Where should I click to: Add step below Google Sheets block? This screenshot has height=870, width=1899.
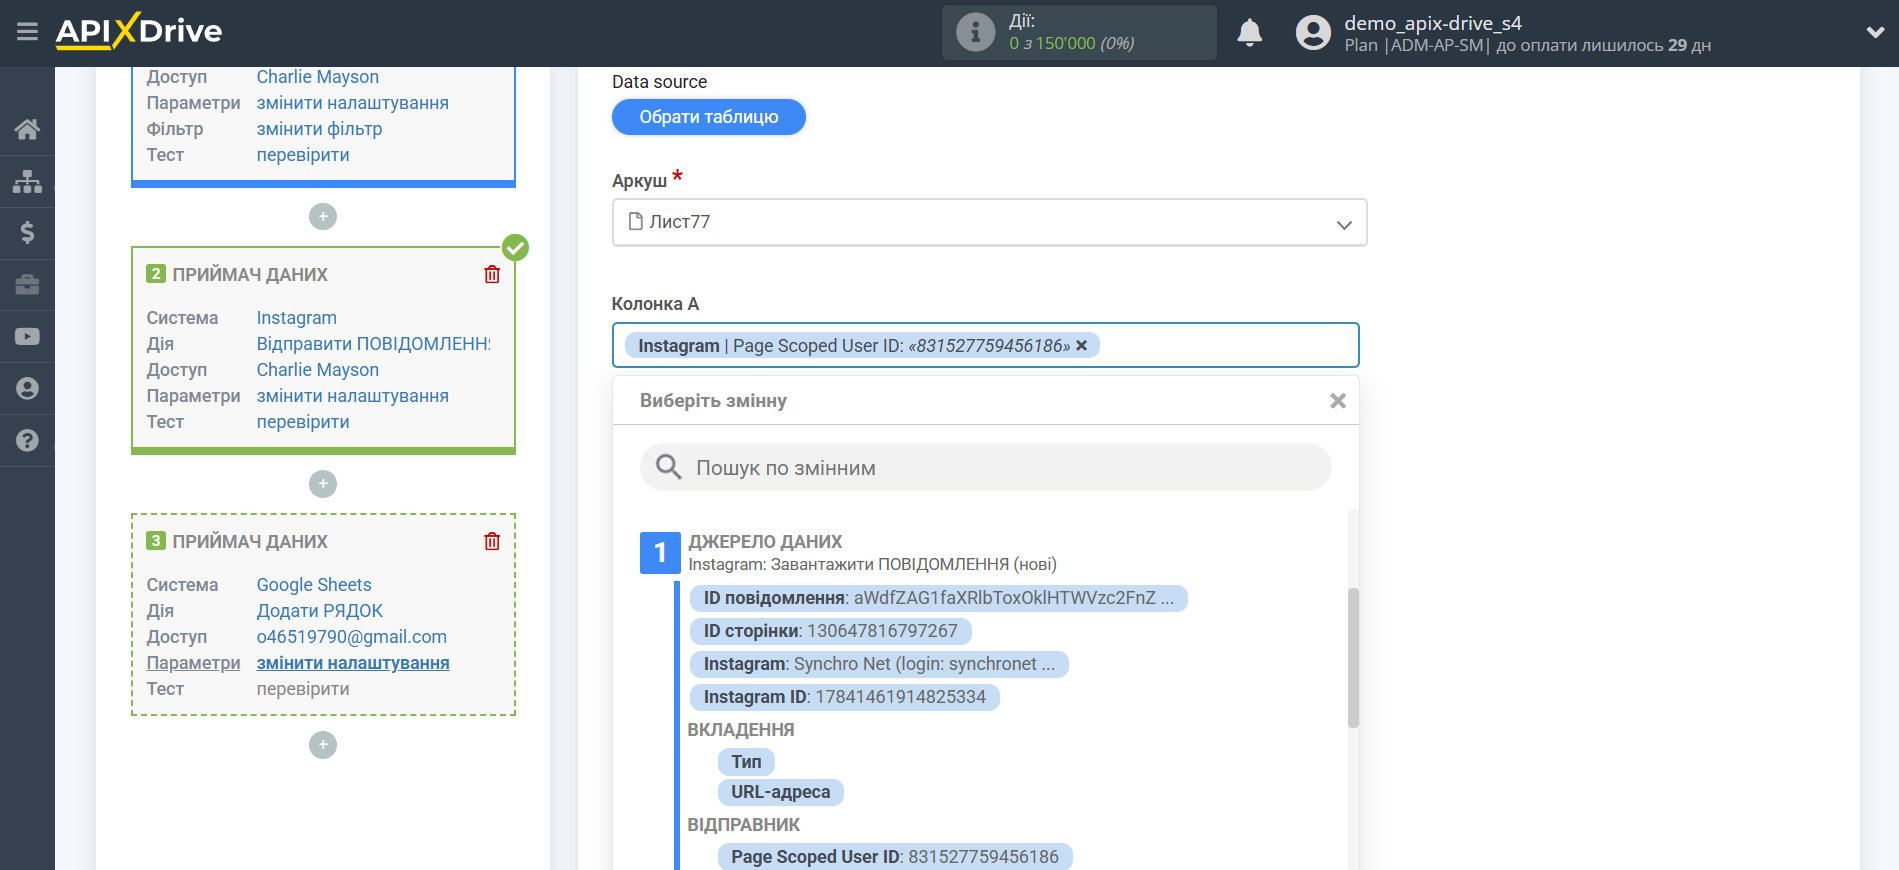(322, 745)
